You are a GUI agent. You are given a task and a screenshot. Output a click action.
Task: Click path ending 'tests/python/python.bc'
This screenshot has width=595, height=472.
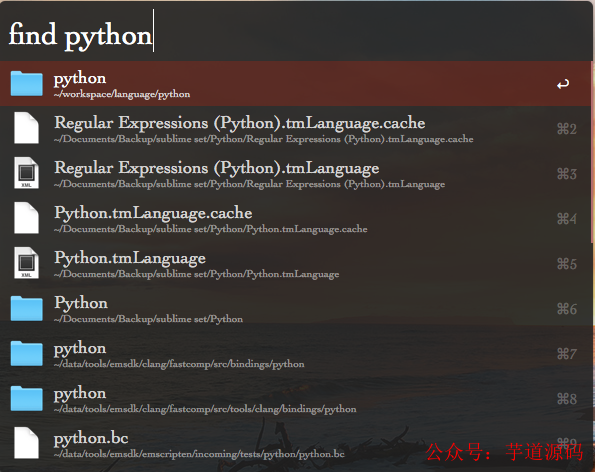pyautogui.click(x=199, y=454)
